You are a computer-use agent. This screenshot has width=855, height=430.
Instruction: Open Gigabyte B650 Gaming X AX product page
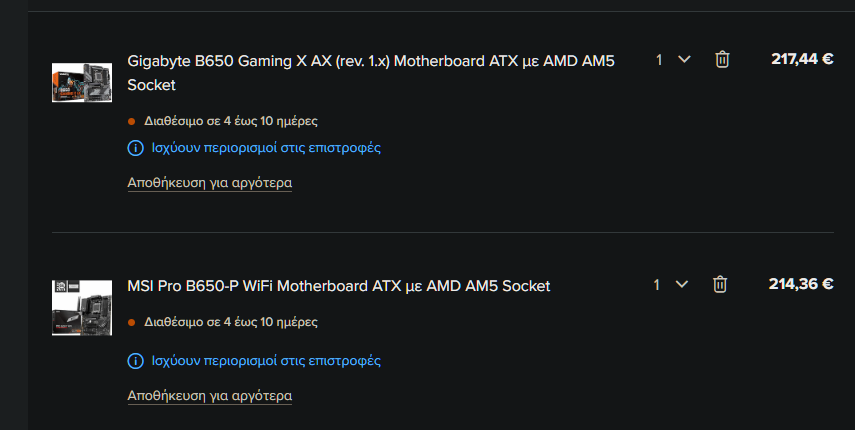[371, 72]
